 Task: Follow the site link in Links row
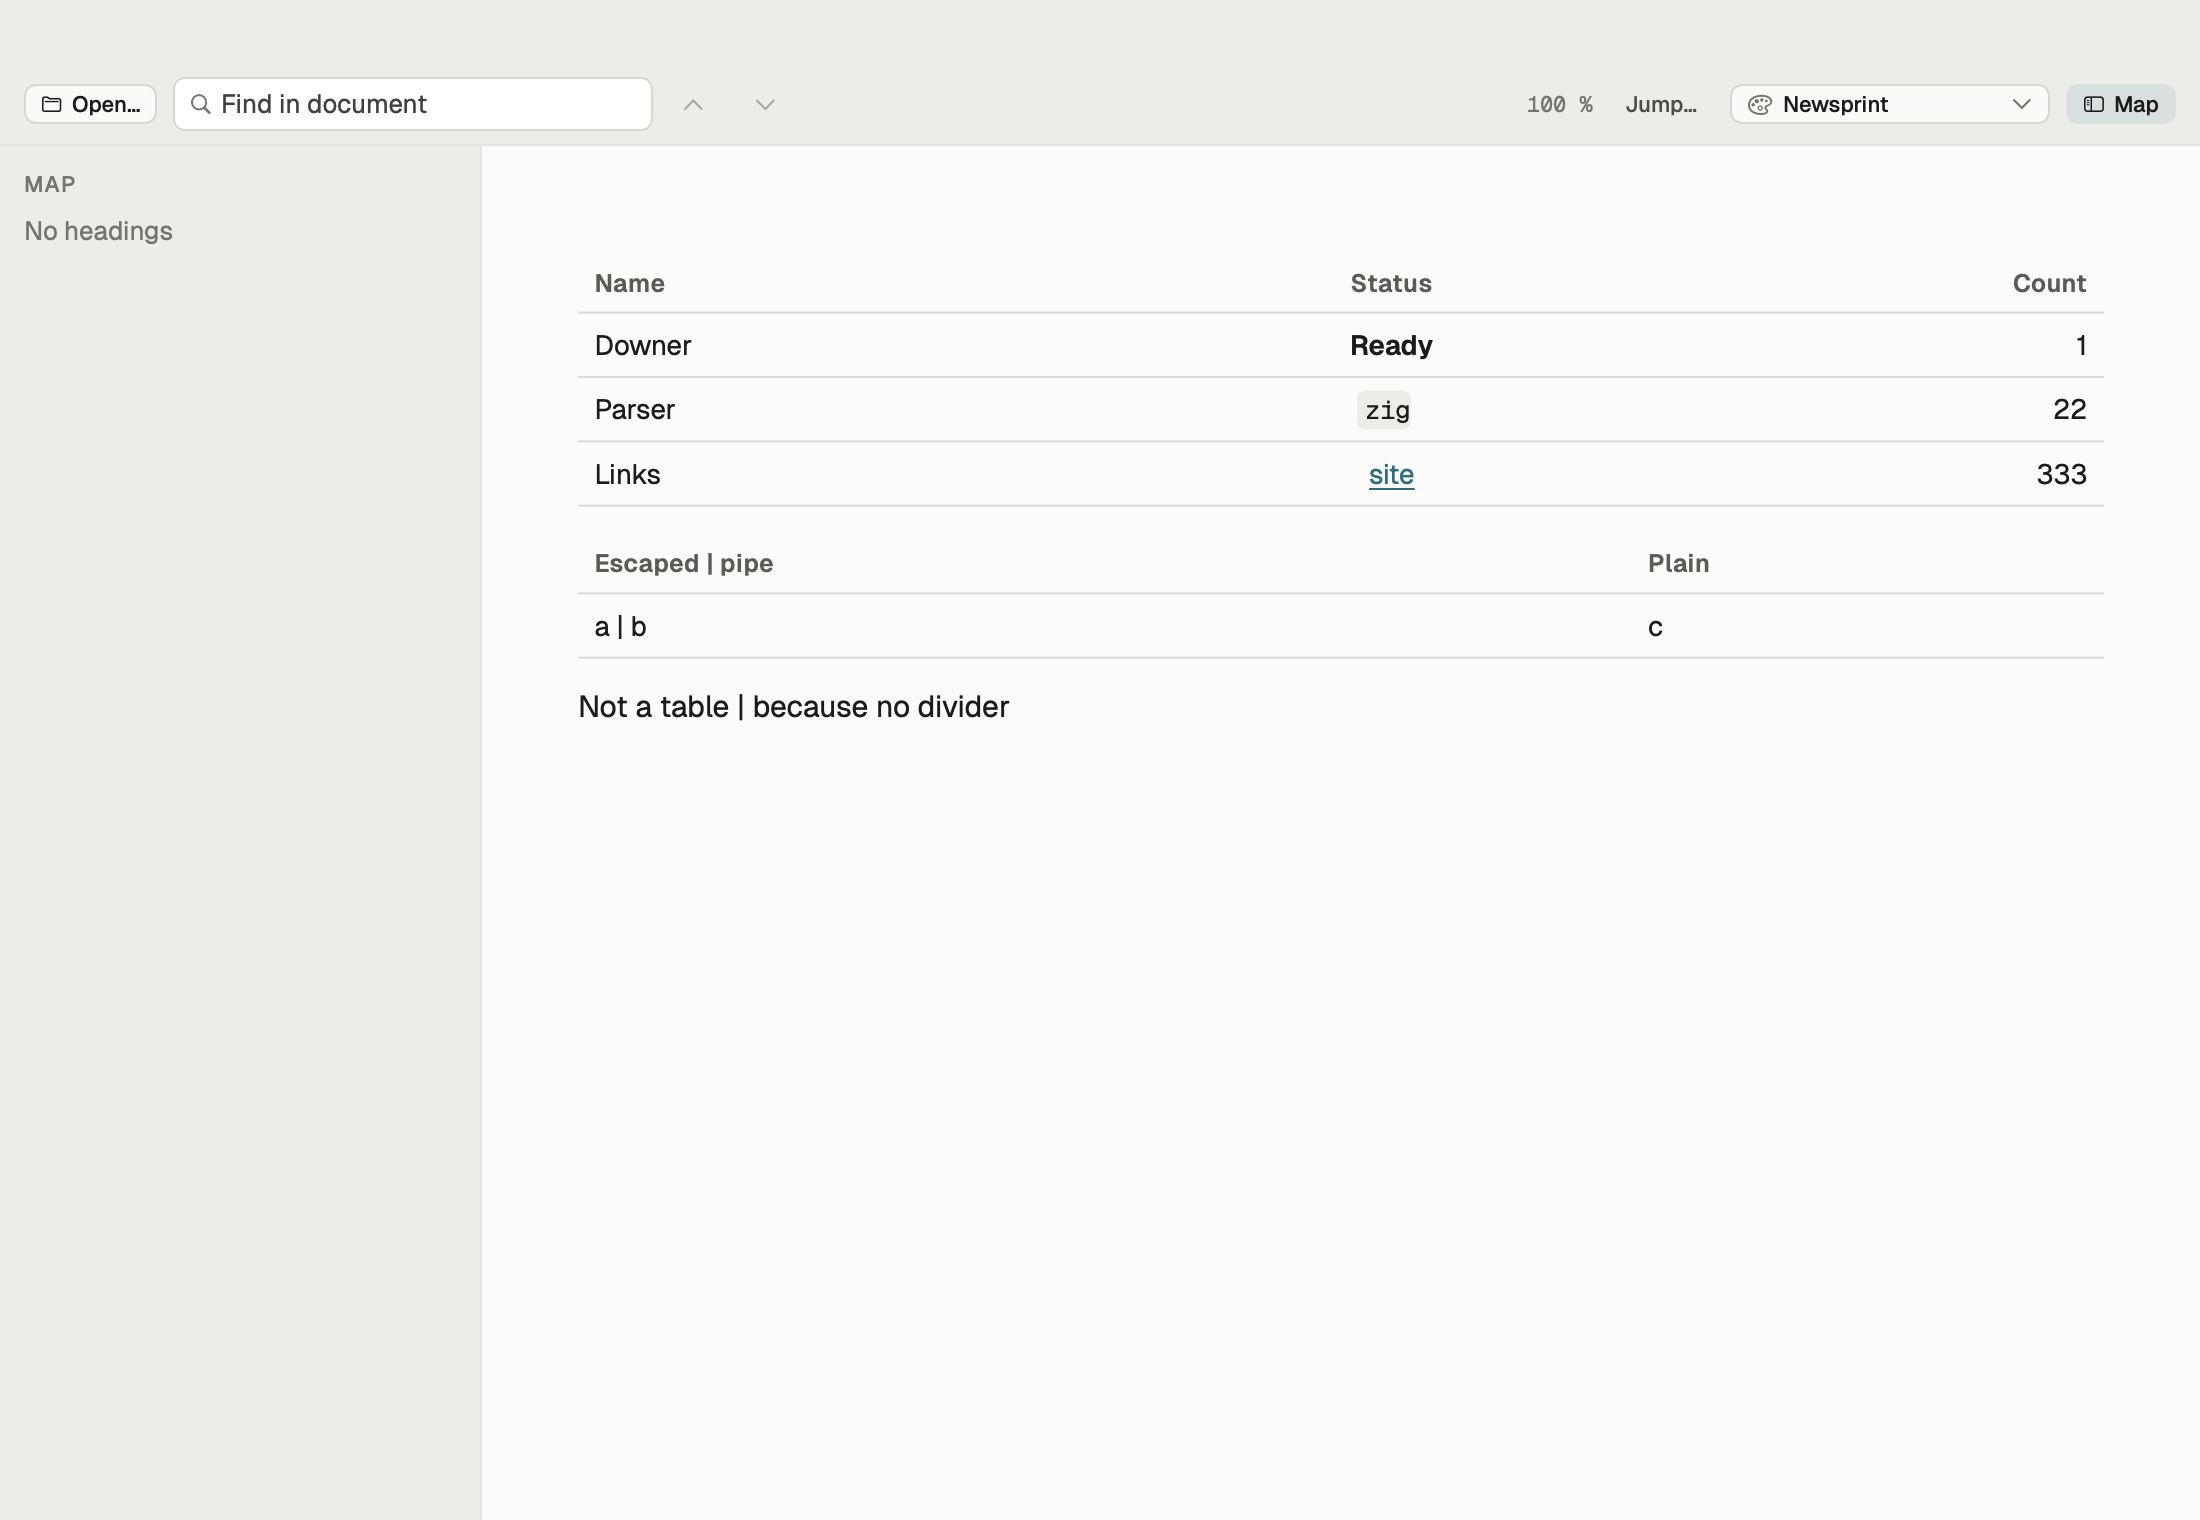pos(1391,474)
